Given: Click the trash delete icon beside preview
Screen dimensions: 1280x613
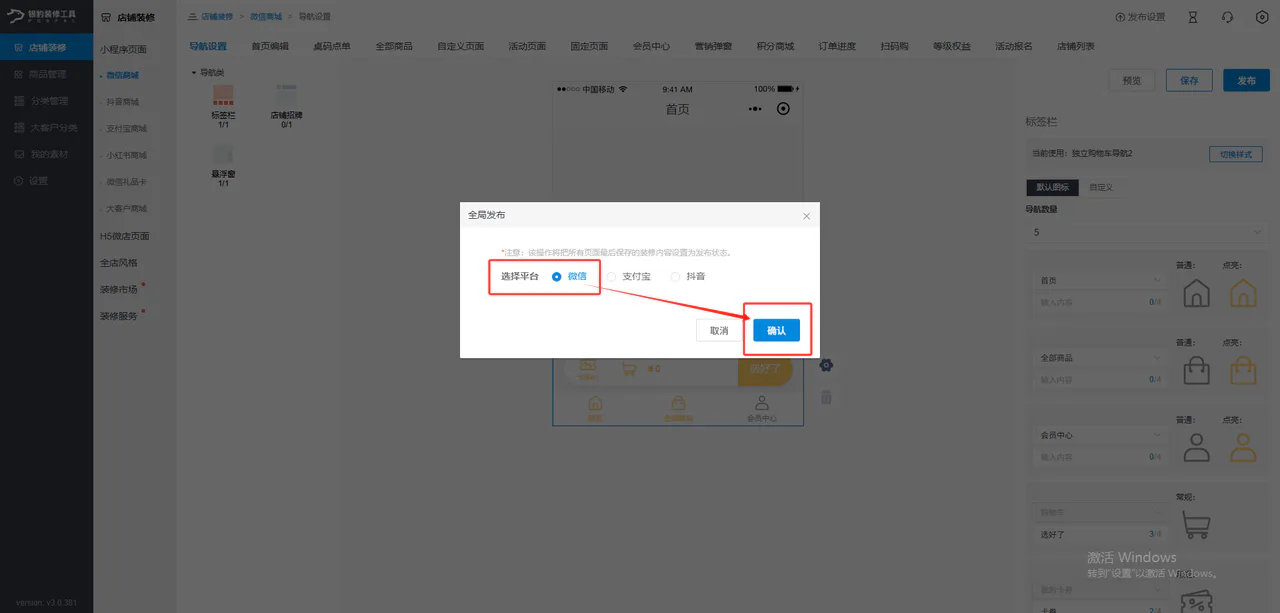Looking at the screenshot, I should pos(826,397).
